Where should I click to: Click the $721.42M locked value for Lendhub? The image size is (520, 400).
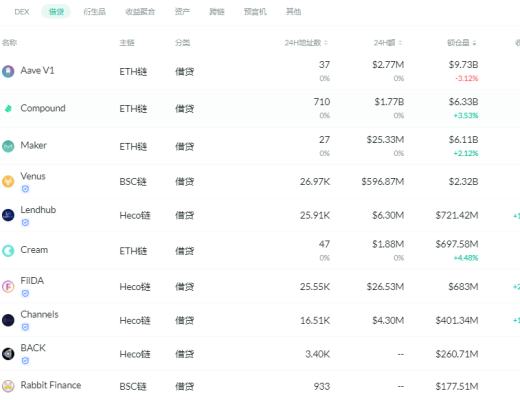457,215
